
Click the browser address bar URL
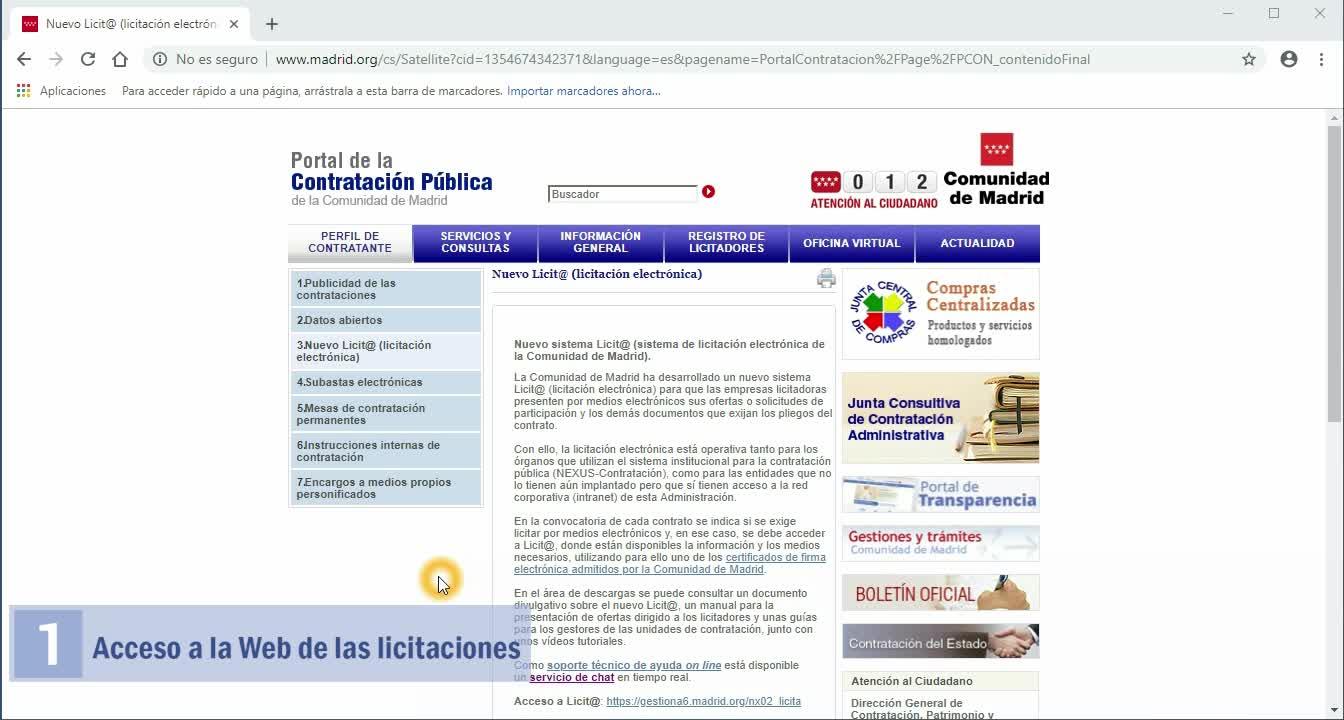(x=682, y=59)
